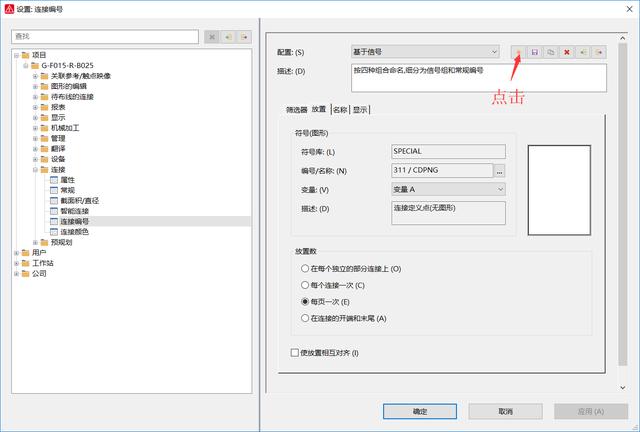Click the red X Delete configuration icon
640x432 pixels.
point(567,52)
